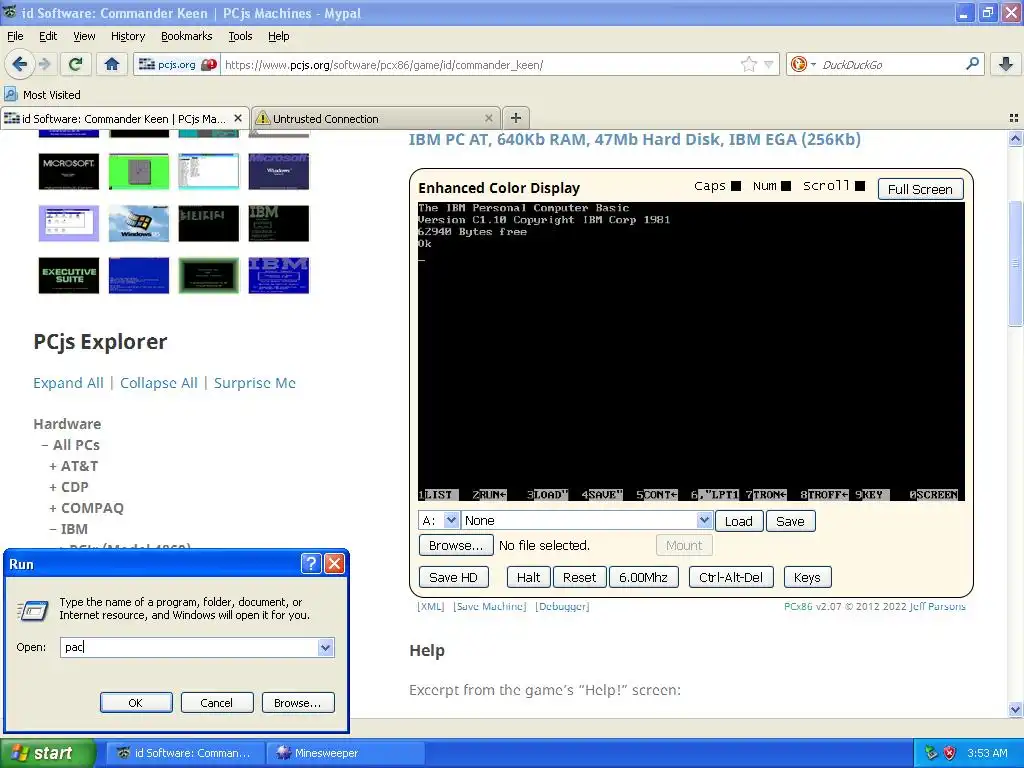This screenshot has width=1024, height=768.
Task: Click the Open field in Run dialog
Action: click(188, 647)
